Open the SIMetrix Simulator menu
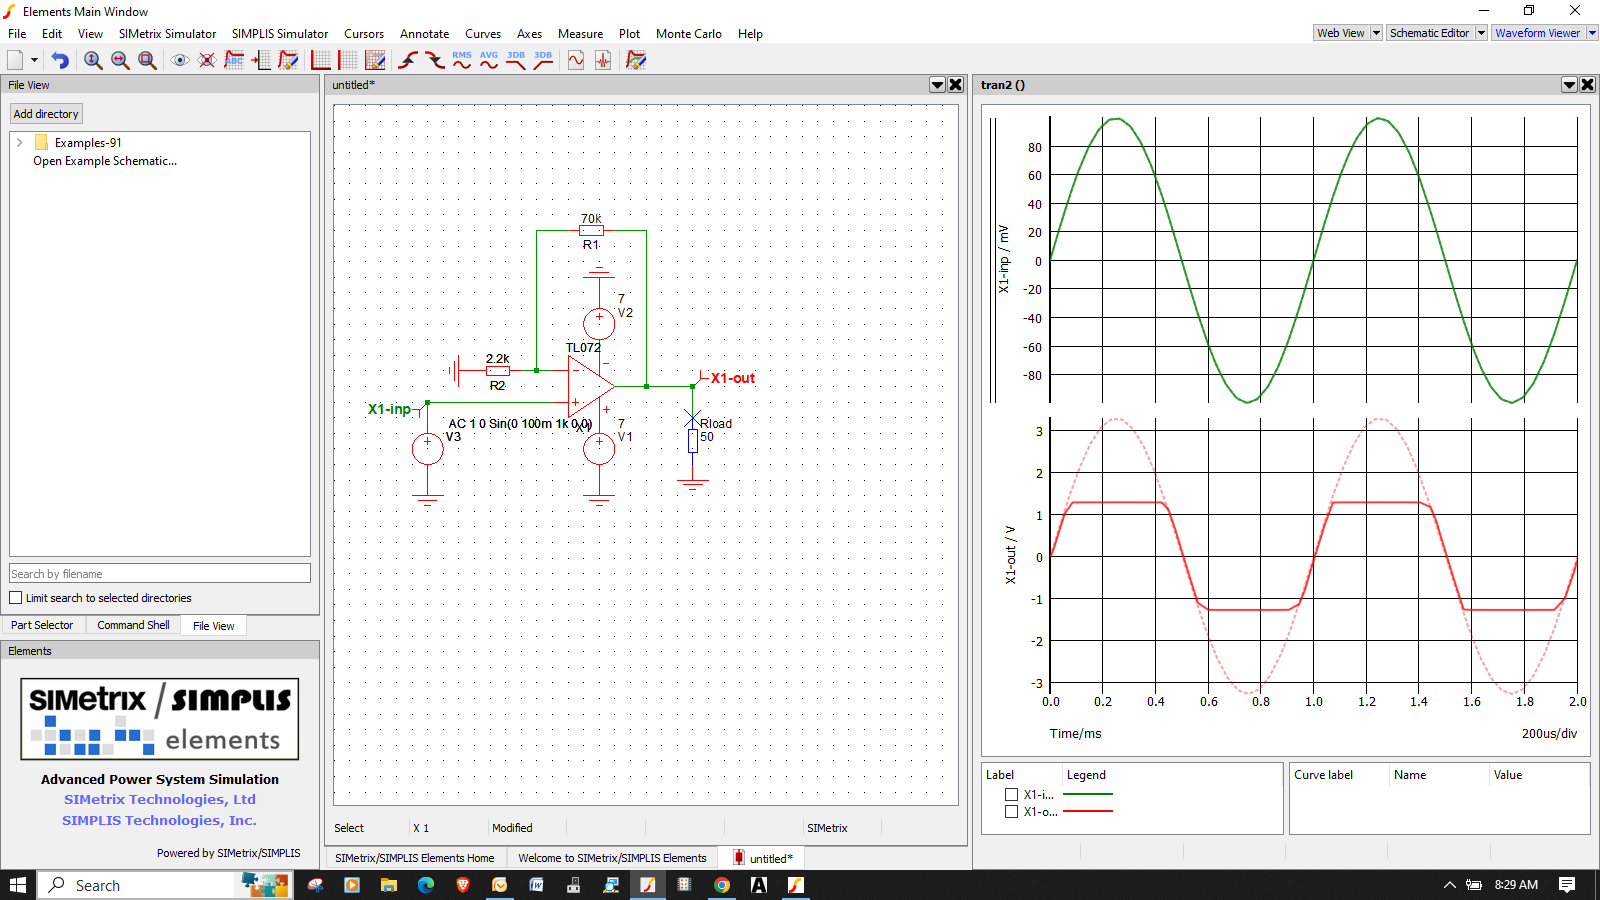The width and height of the screenshot is (1600, 900). click(167, 34)
